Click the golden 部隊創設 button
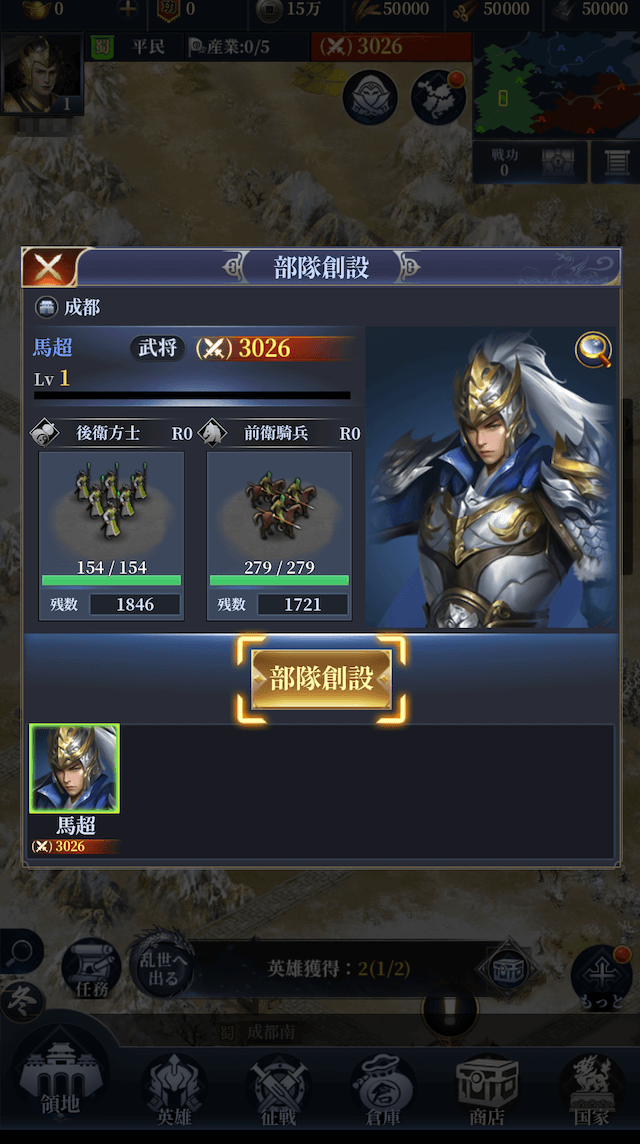 pyautogui.click(x=321, y=679)
